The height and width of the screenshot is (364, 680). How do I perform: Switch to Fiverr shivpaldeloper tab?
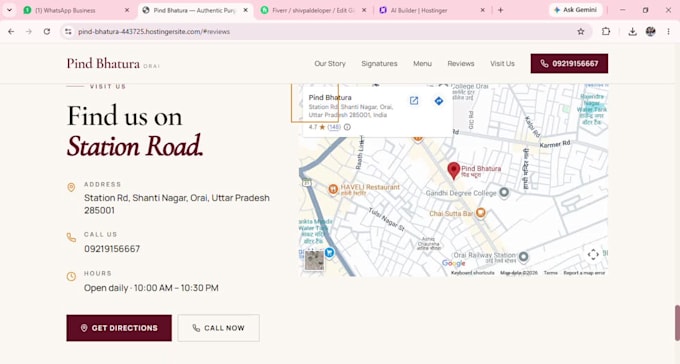[313, 10]
